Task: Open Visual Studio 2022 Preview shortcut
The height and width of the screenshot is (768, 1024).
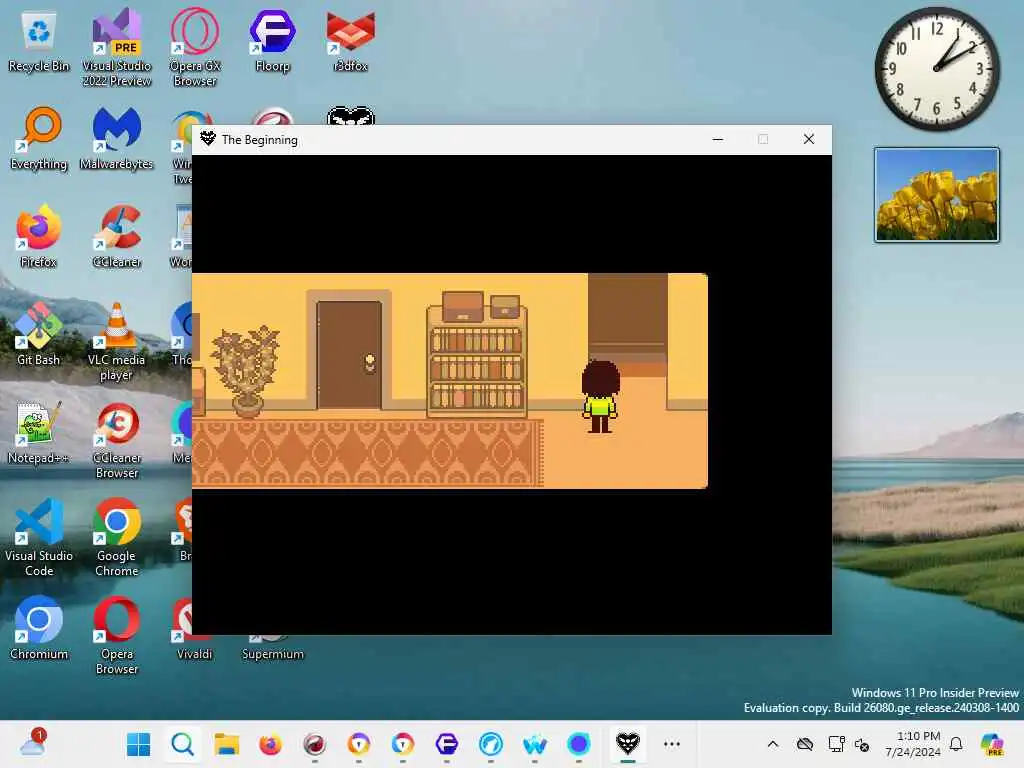Action: pyautogui.click(x=117, y=47)
